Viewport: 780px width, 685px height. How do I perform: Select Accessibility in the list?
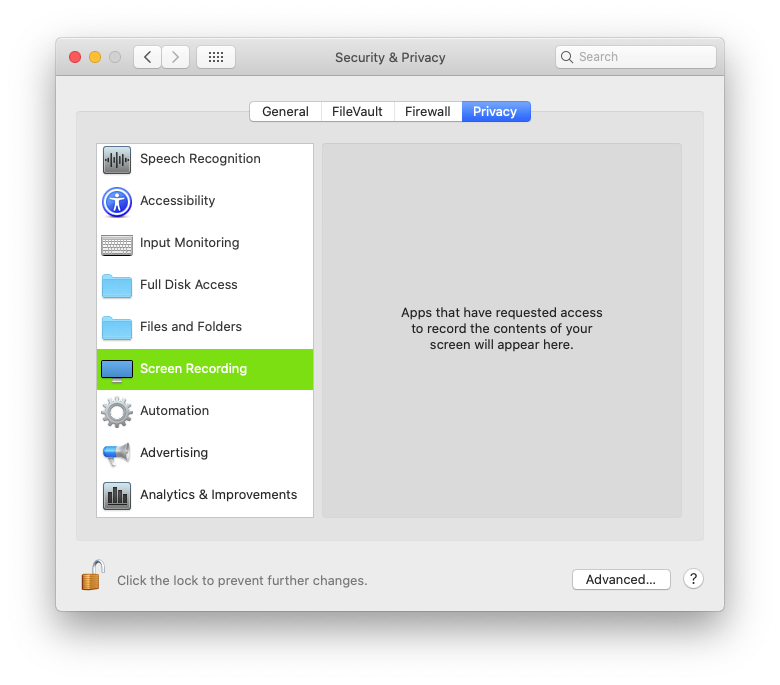(x=205, y=201)
